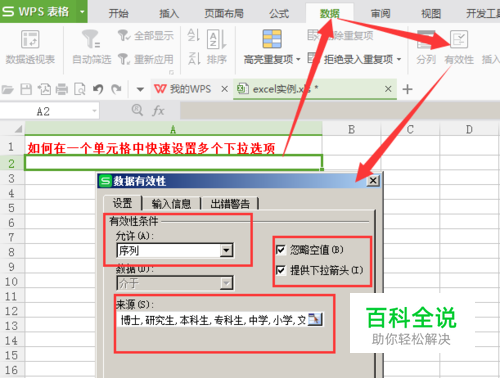Open the 排序 sort dialog
Viewport: 500px width, 378px height.
[217, 47]
